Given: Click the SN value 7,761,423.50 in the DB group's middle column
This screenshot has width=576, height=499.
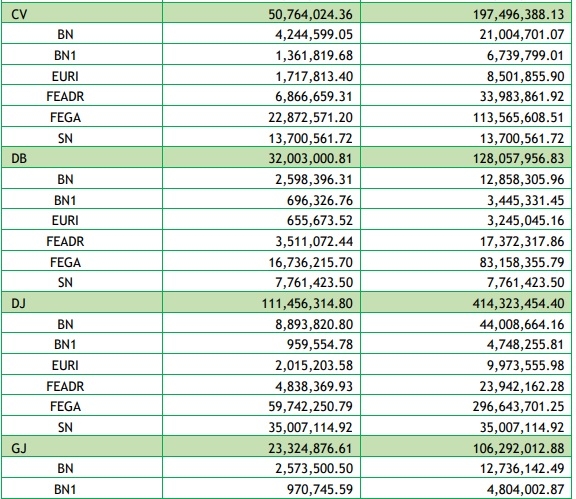Looking at the screenshot, I should (314, 282).
